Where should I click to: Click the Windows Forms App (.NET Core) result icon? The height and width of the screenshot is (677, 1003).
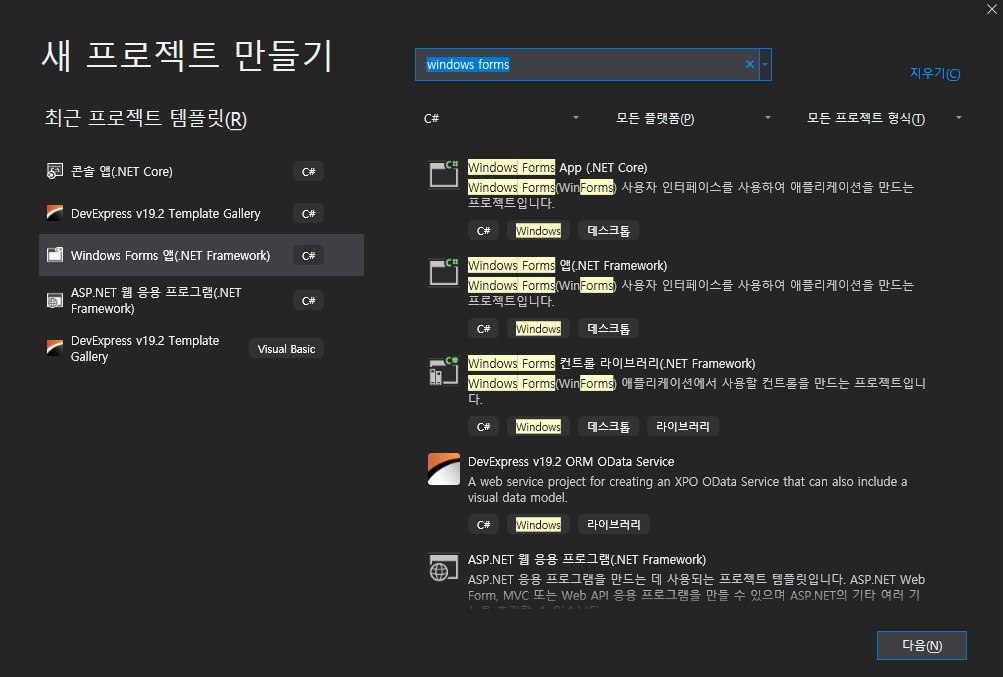tap(443, 174)
